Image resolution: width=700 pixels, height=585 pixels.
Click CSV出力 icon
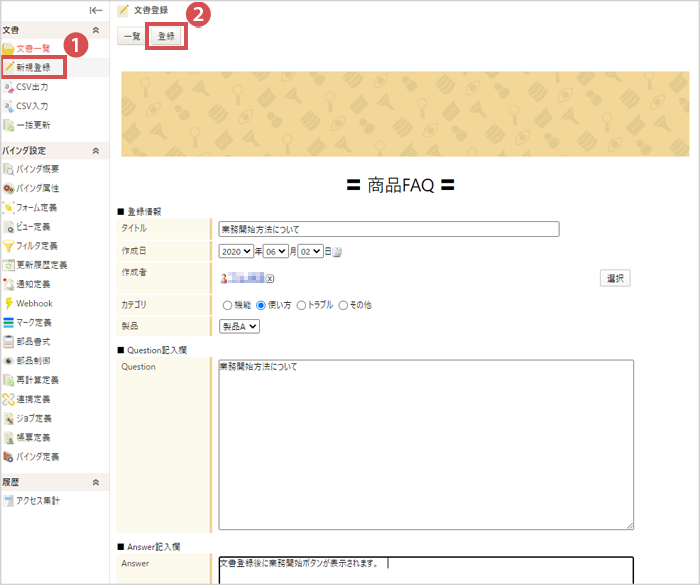pyautogui.click(x=8, y=87)
